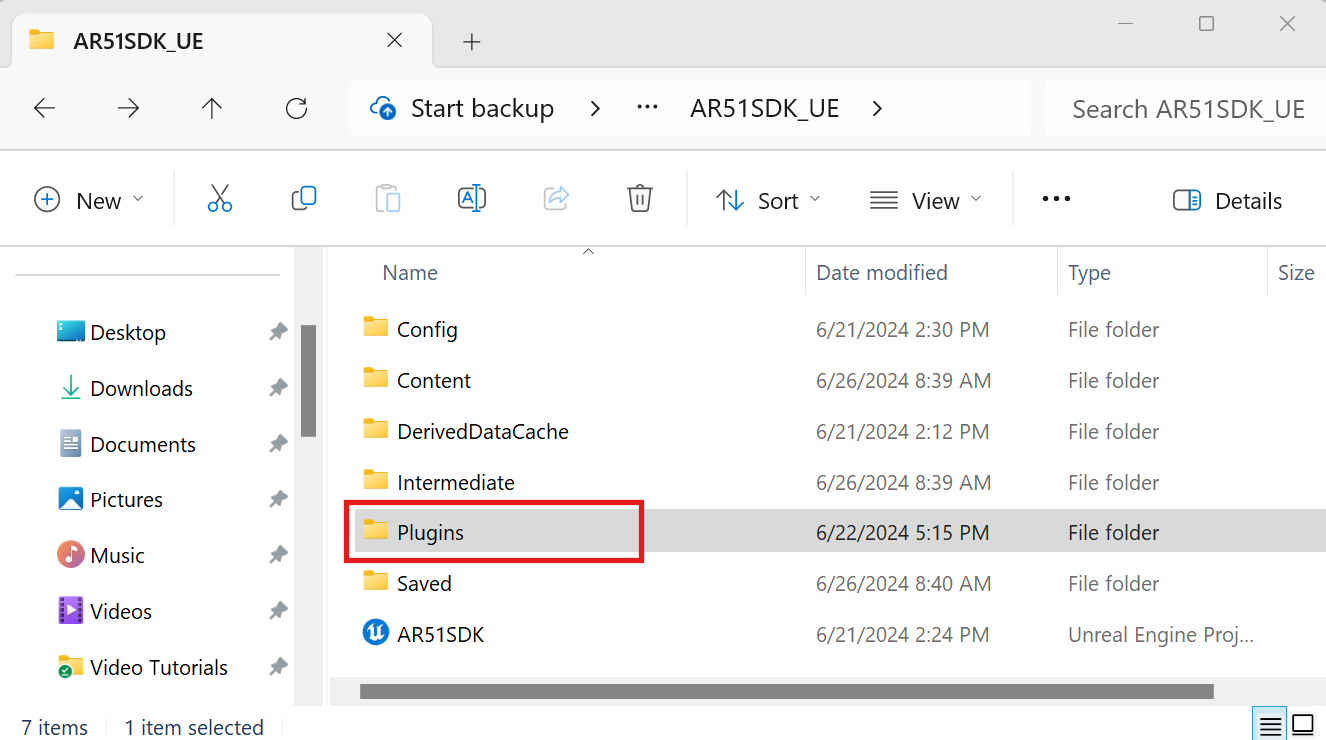Click the Rename icon in toolbar

coord(472,199)
